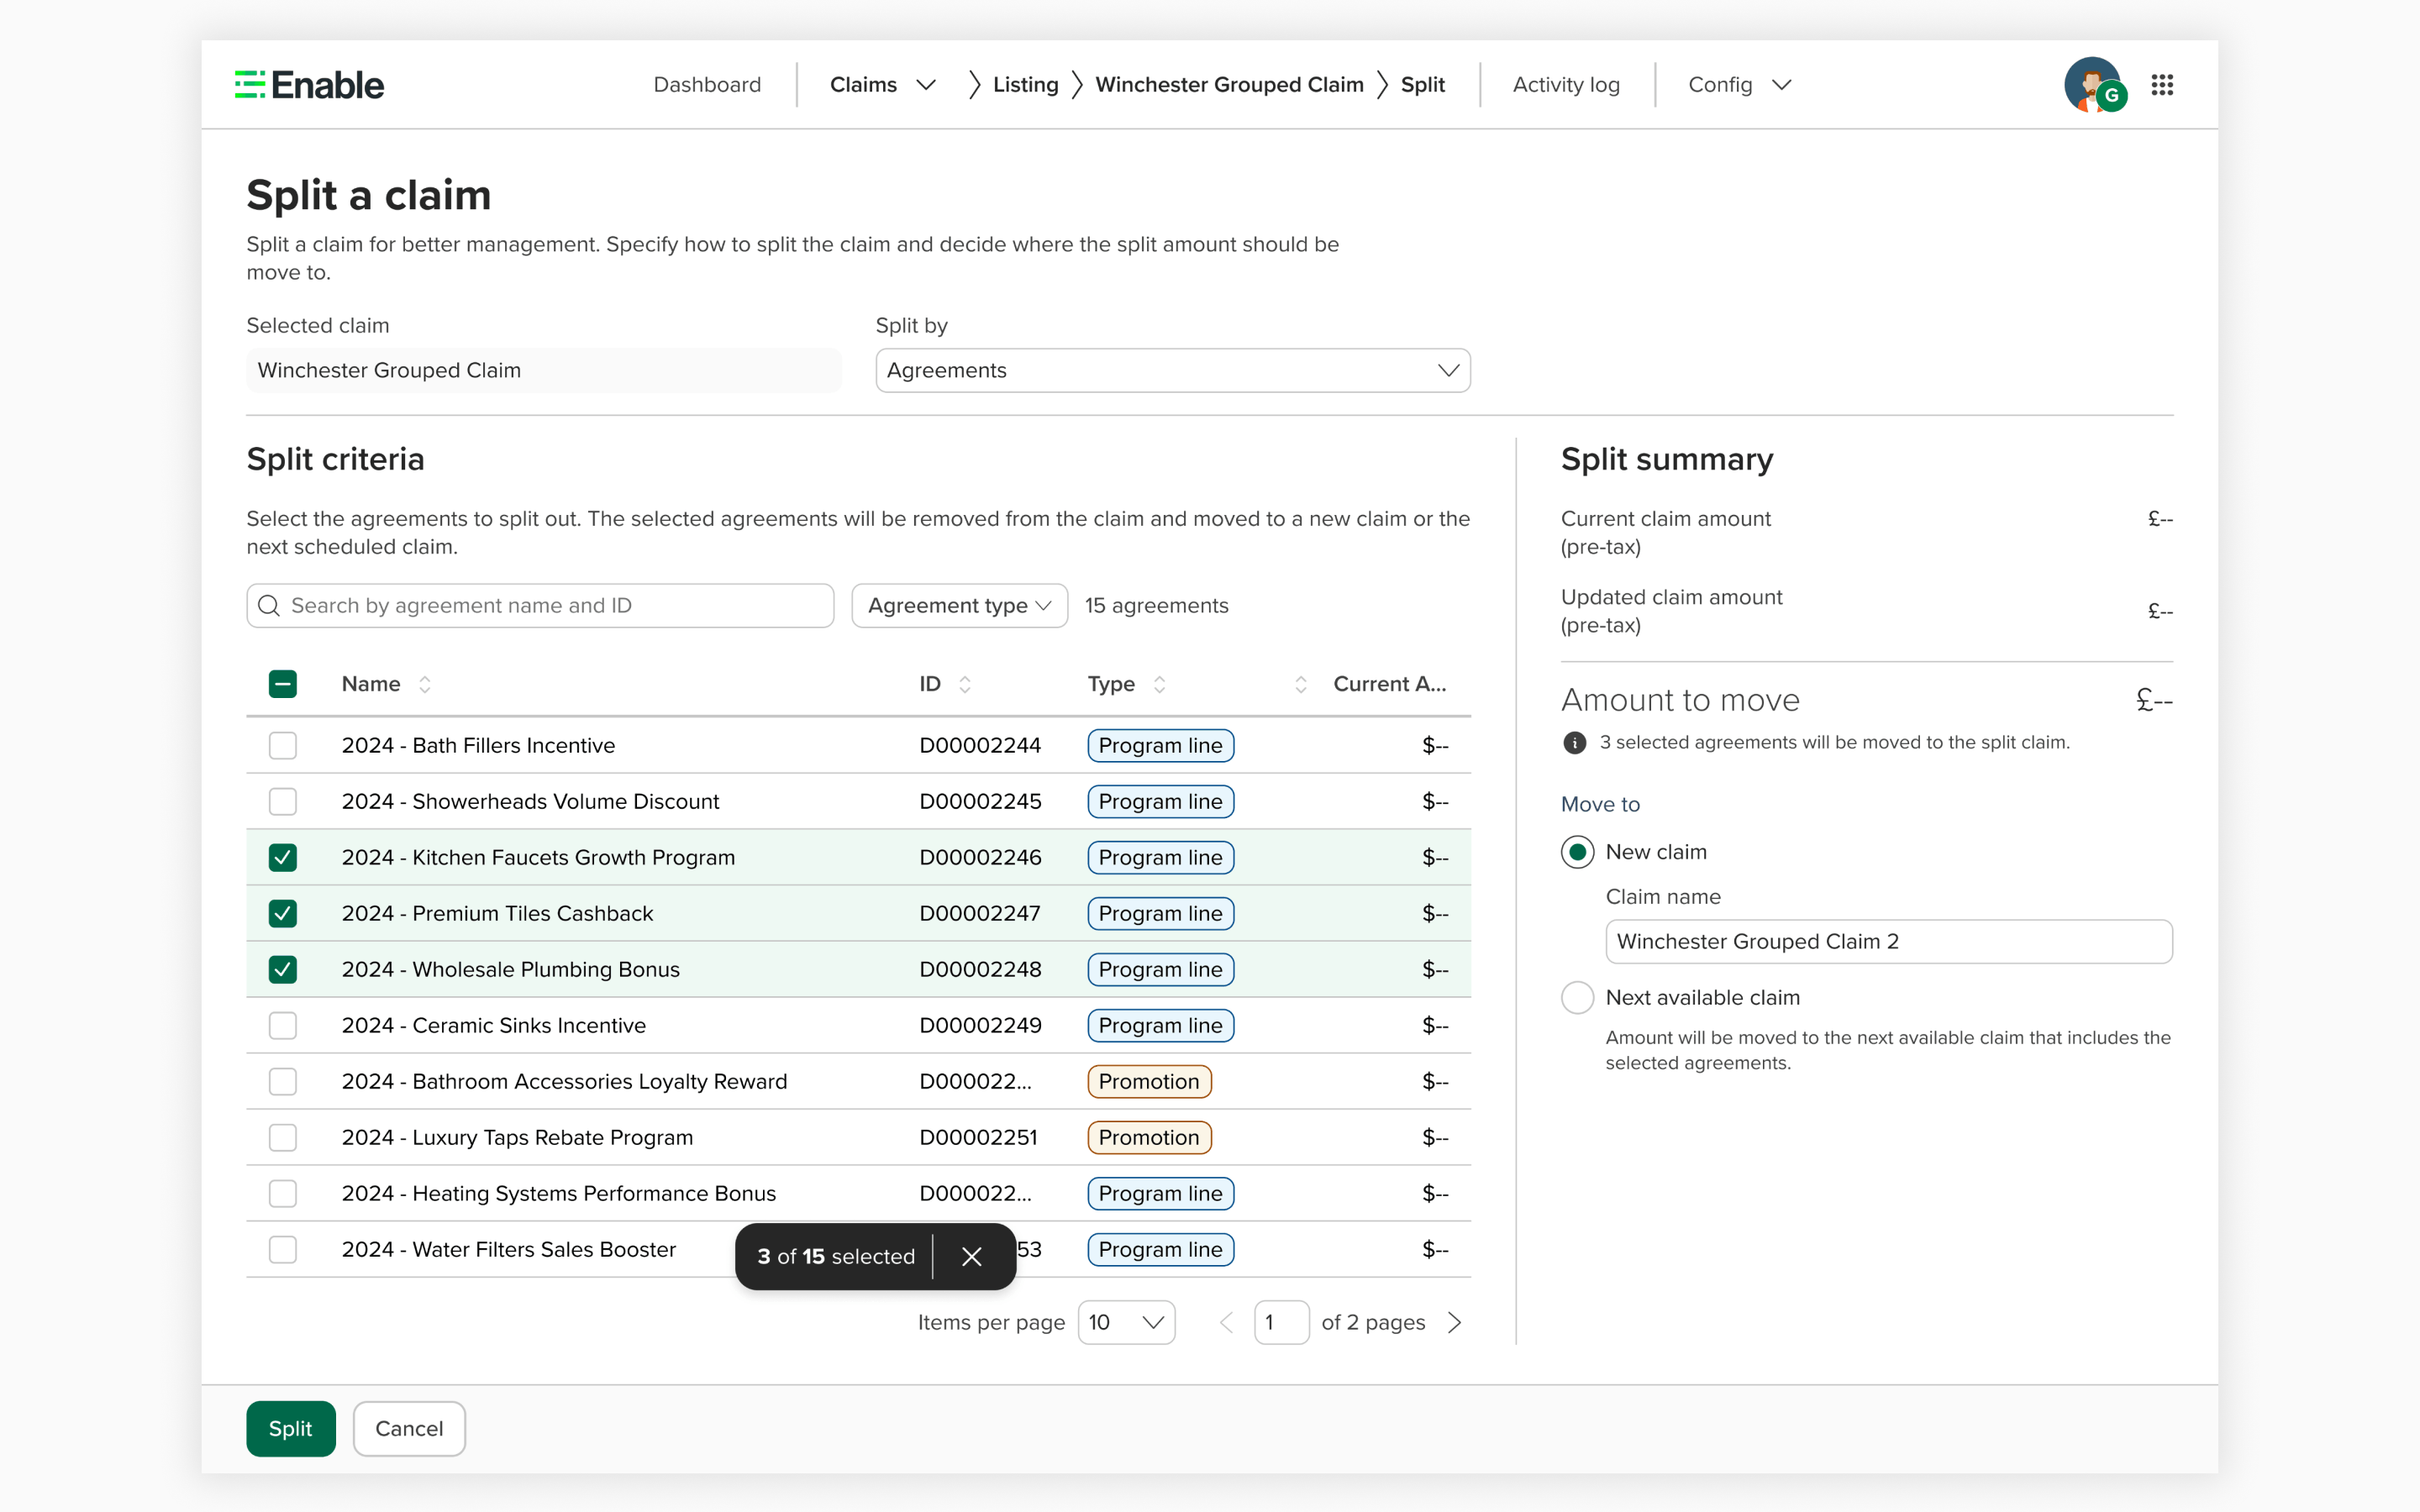Open the Split by Agreements dropdown

pos(1172,370)
